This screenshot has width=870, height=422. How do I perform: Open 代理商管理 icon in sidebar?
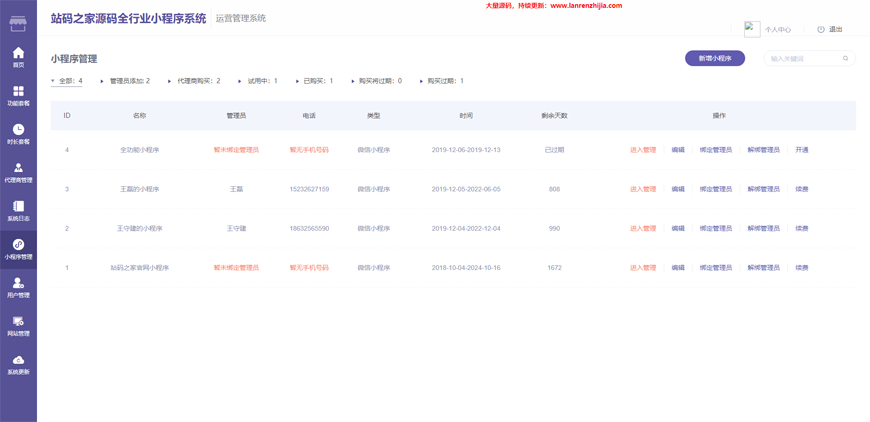pos(18,167)
